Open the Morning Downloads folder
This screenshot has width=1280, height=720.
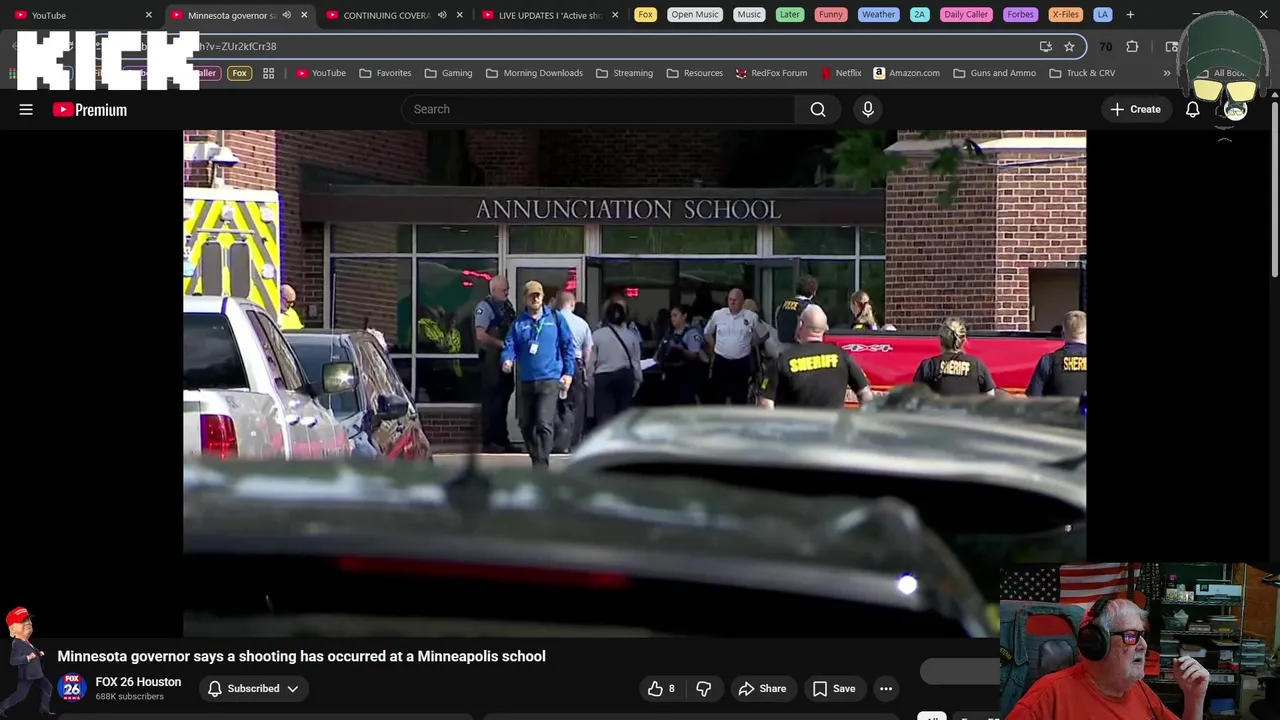533,73
